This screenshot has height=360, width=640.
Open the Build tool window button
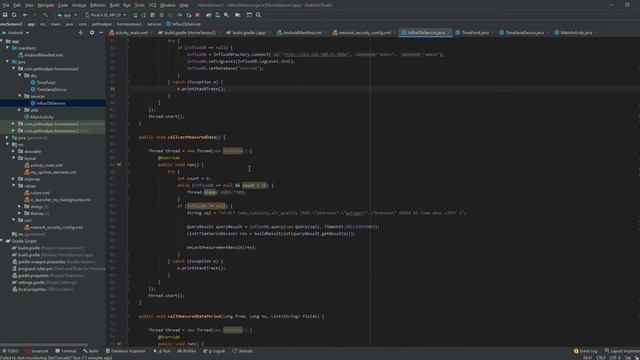(91, 351)
